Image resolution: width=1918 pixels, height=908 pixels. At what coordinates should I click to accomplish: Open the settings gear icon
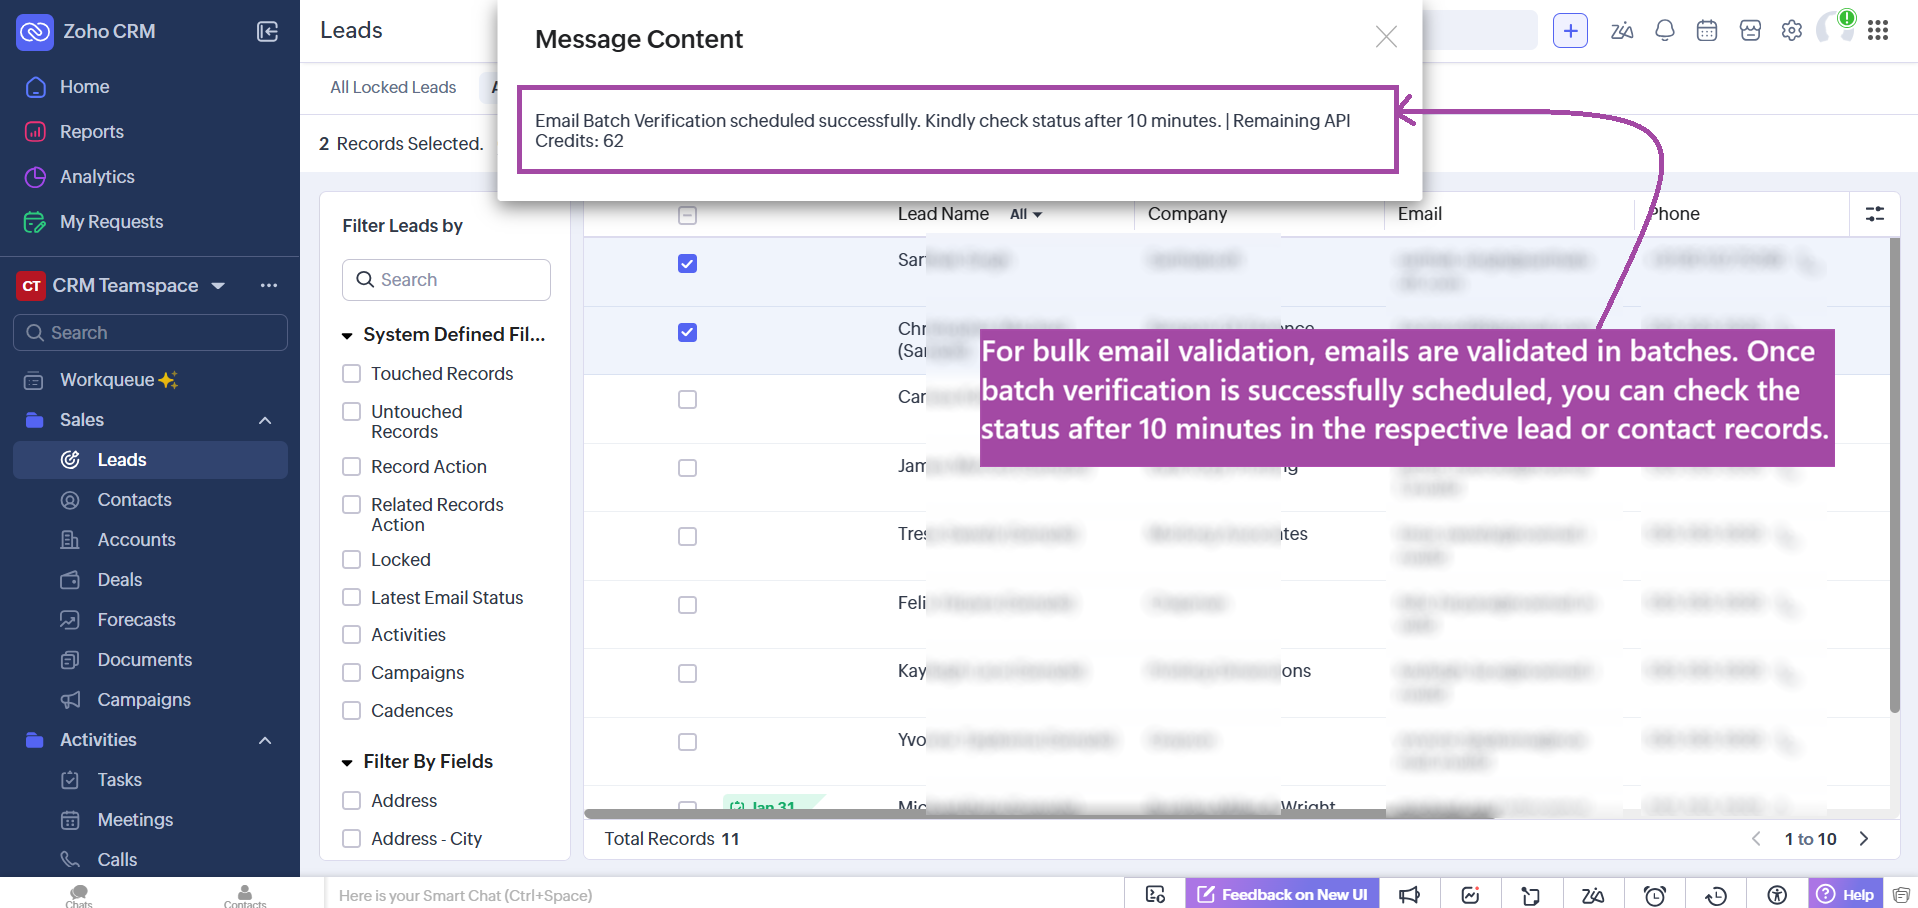1791,31
